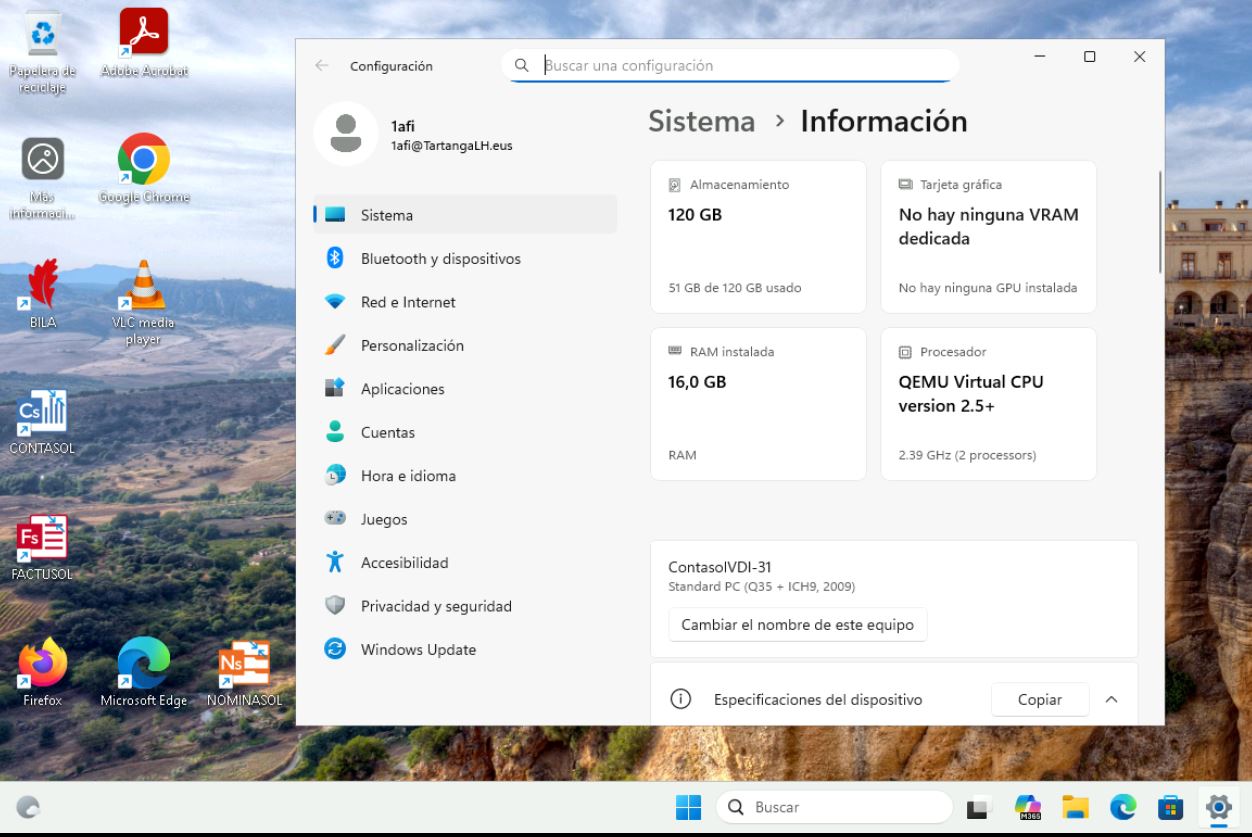This screenshot has height=837, width=1252.
Task: Click Cambiar el nombre de este equipo
Action: 797,625
